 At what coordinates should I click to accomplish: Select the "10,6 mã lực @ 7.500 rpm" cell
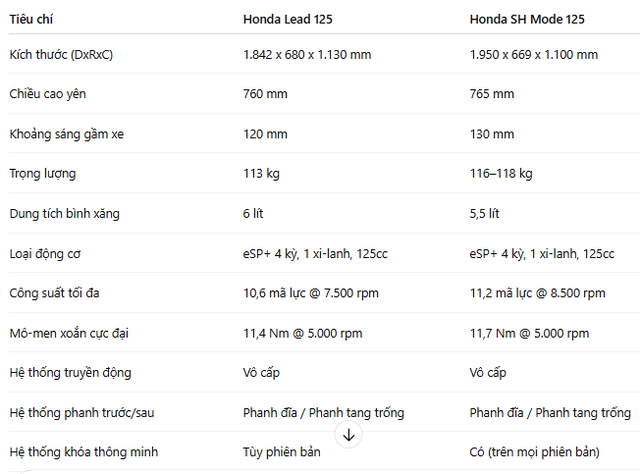click(309, 293)
